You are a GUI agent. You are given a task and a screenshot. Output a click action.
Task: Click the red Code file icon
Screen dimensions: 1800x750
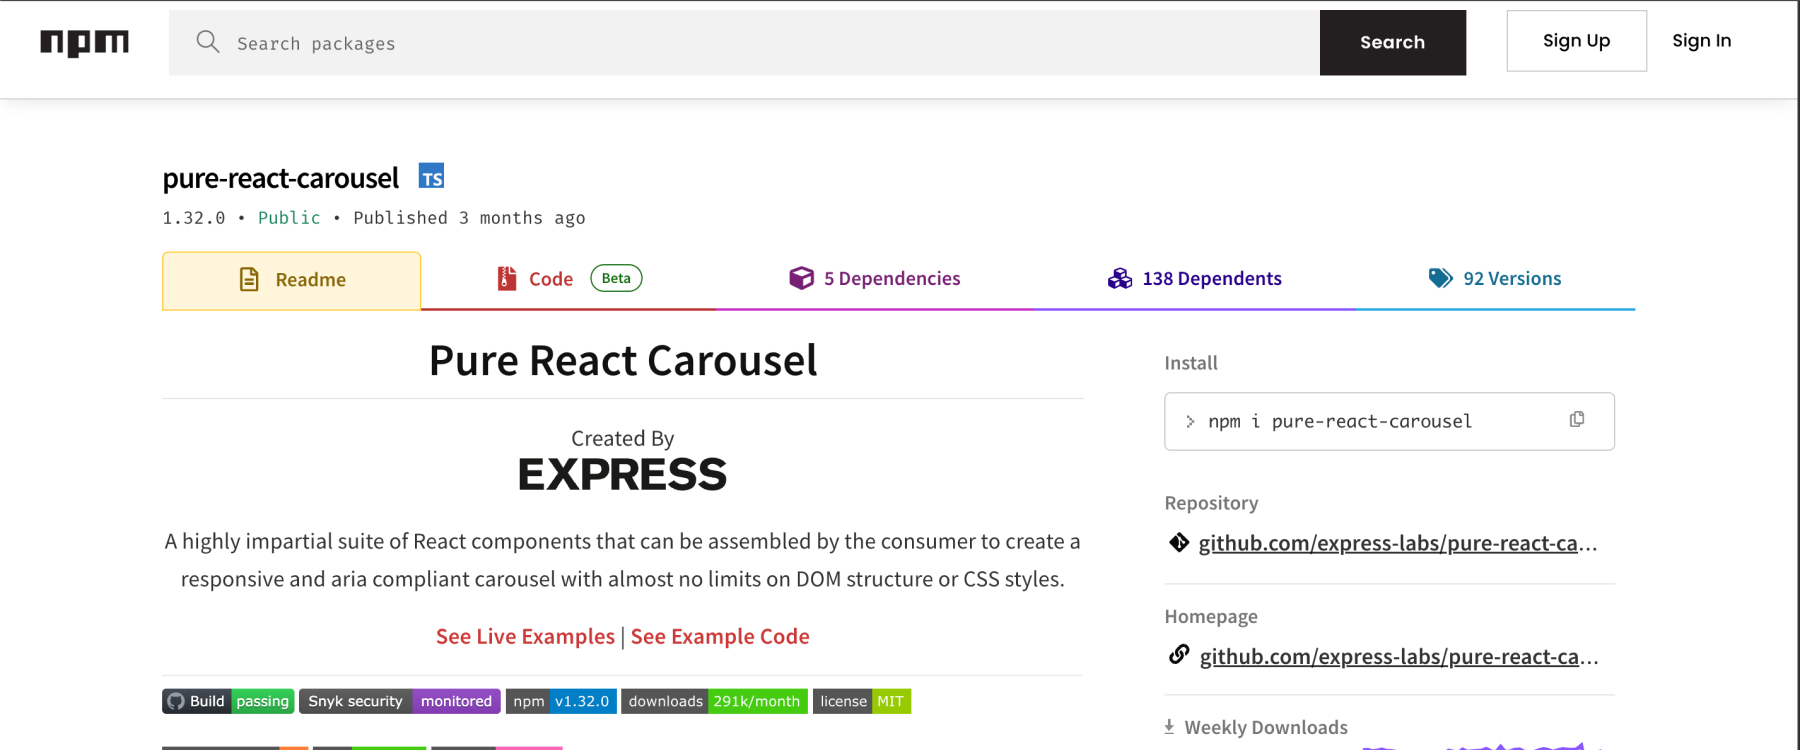coord(507,278)
